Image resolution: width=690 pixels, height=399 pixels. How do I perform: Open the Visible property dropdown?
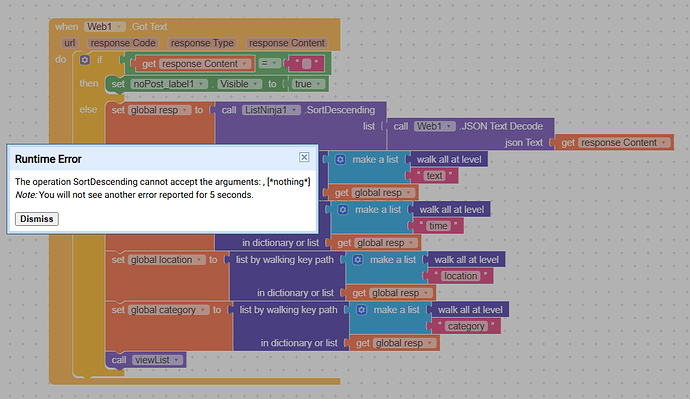pyautogui.click(x=239, y=84)
